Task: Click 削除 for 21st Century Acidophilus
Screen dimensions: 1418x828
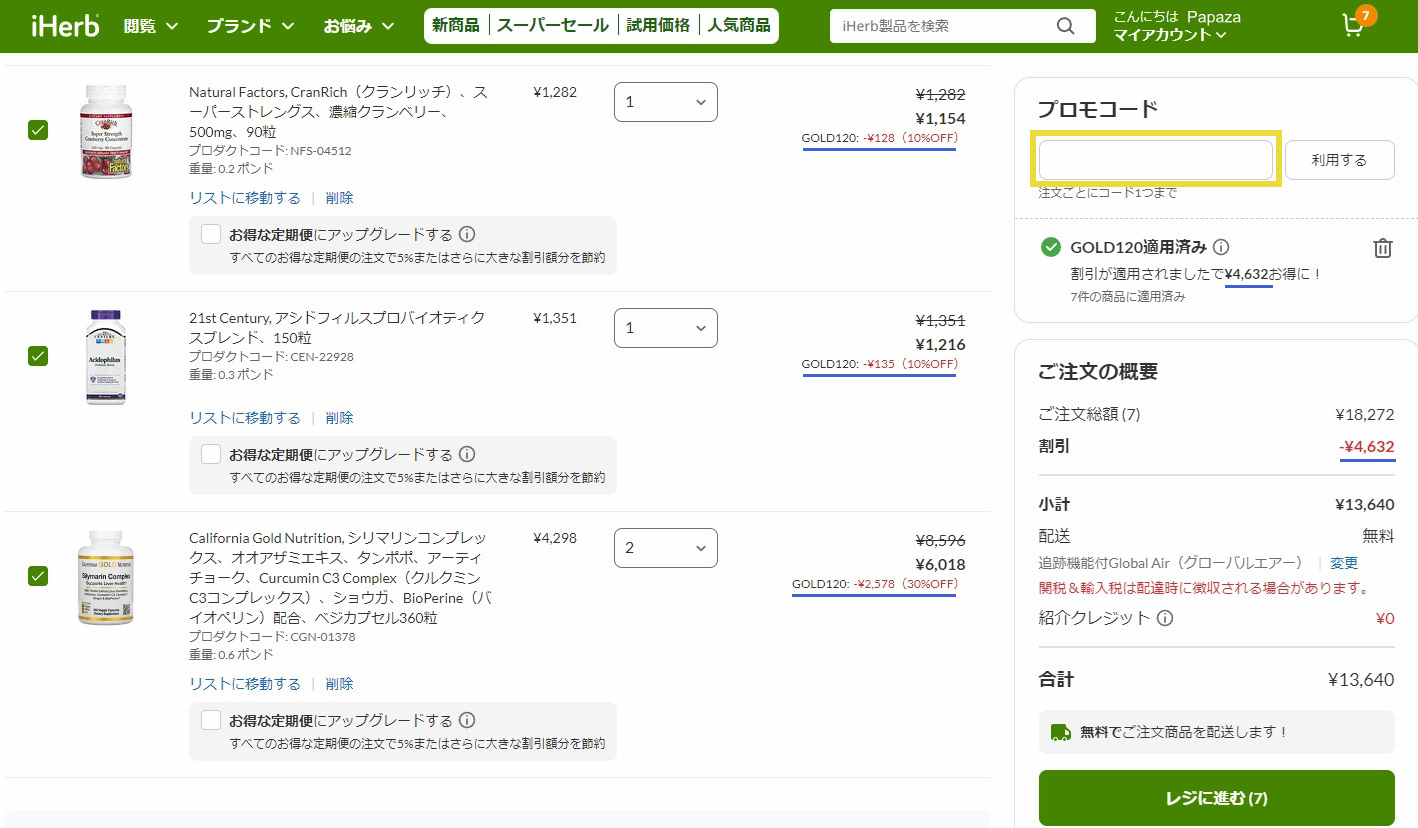Action: (x=339, y=418)
